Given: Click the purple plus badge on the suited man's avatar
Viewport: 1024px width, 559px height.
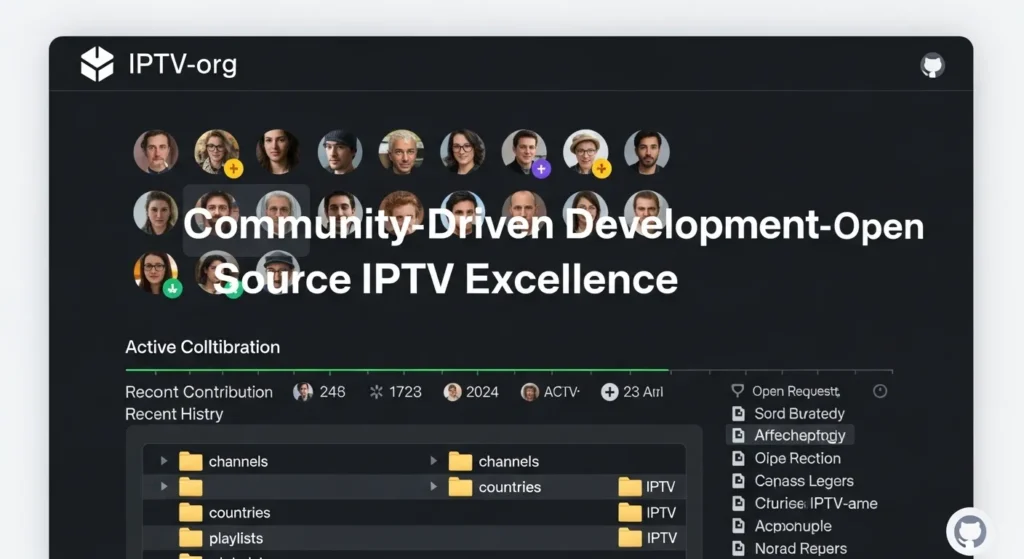Looking at the screenshot, I should [541, 168].
